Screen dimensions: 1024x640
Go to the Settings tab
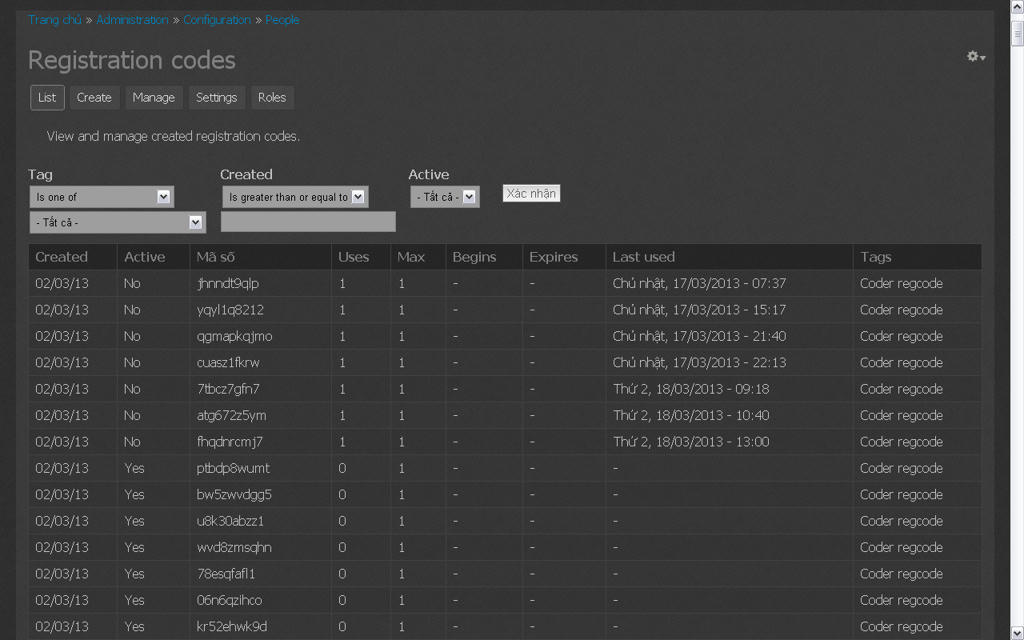tap(216, 97)
